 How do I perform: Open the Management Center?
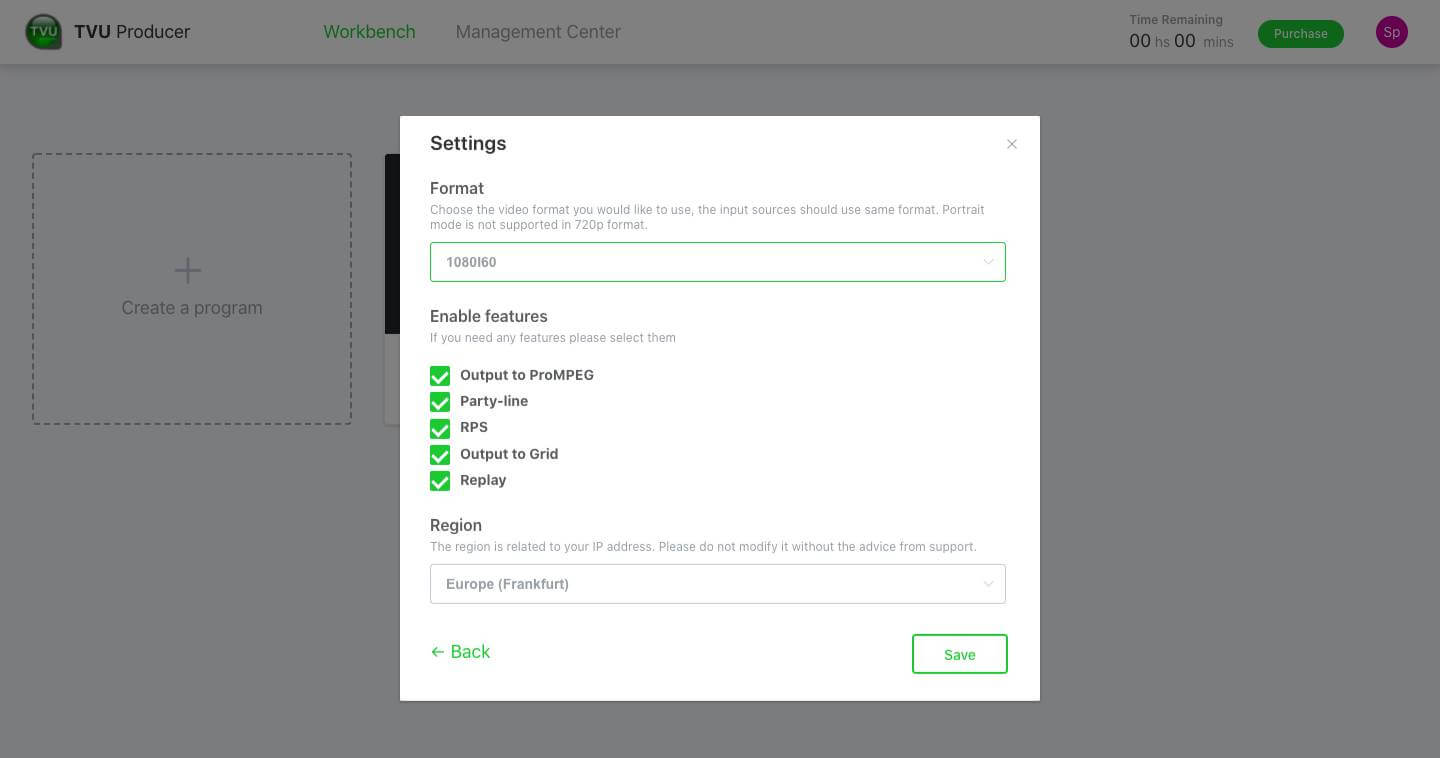[x=538, y=31]
